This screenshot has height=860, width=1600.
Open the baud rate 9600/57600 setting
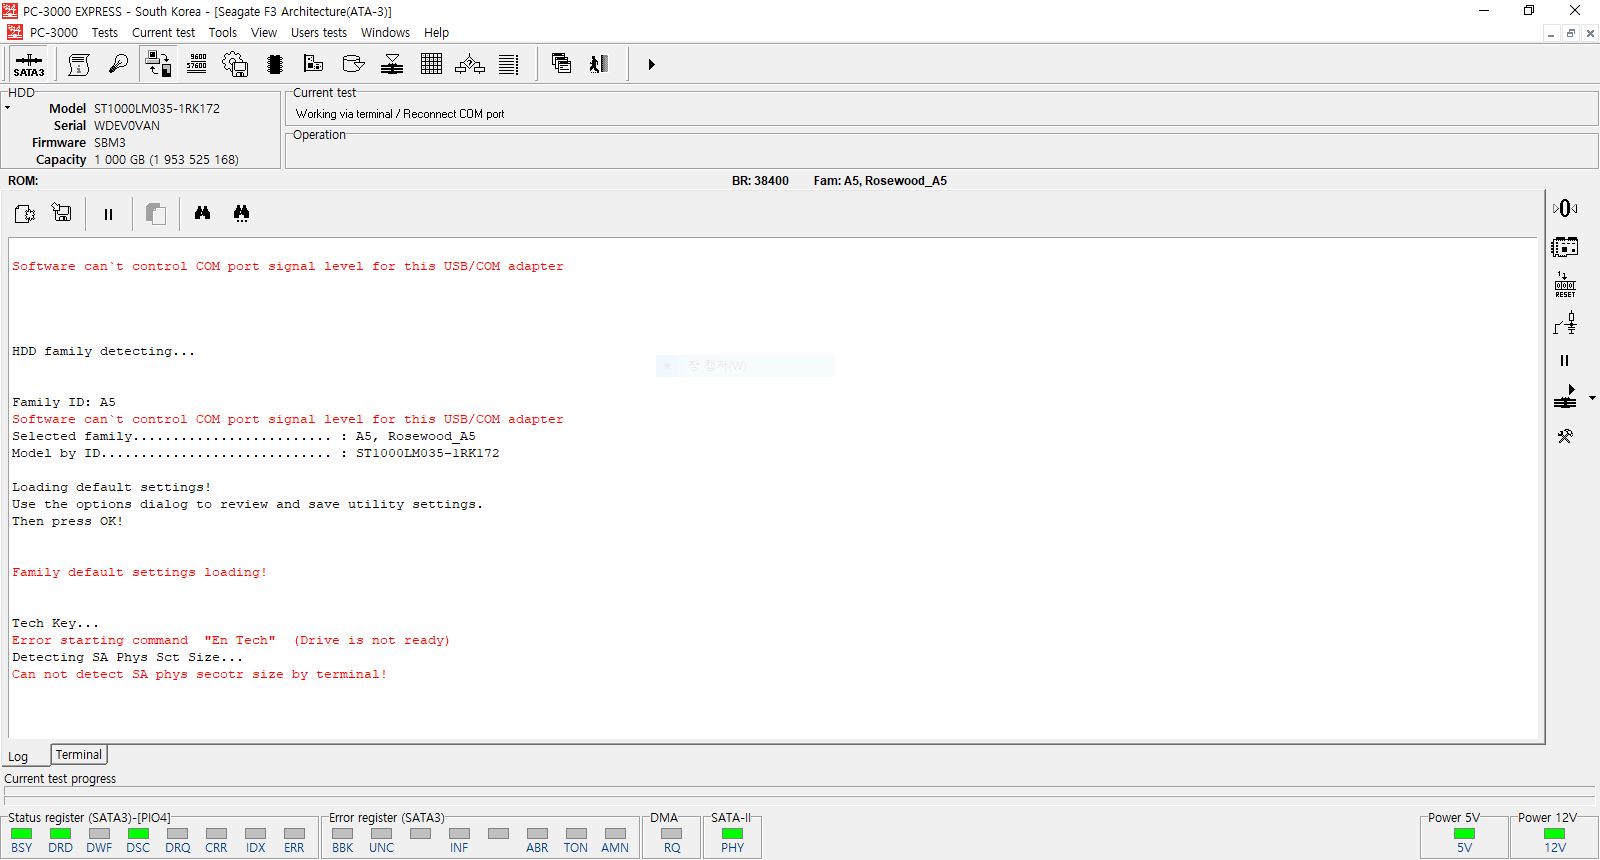tap(197, 64)
